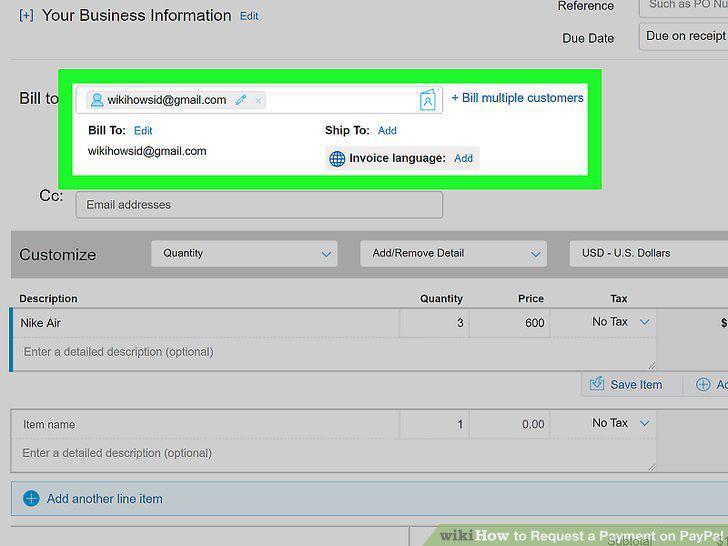Click the Item name field
Image resolution: width=728 pixels, height=546 pixels.
tap(206, 424)
